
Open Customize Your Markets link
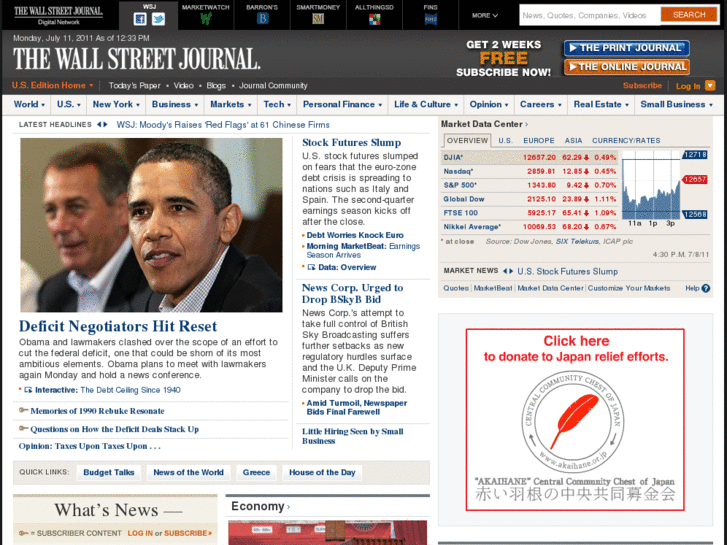[x=629, y=288]
